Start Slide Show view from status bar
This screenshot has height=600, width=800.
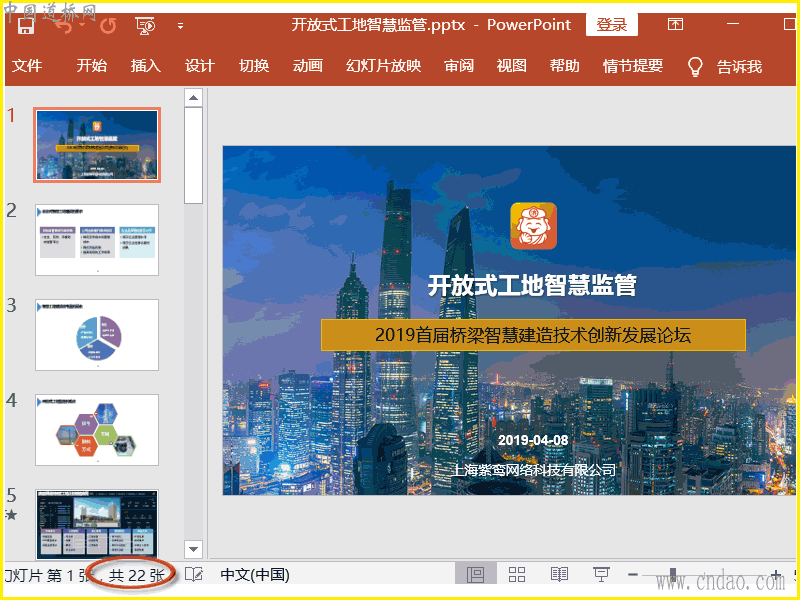601,574
